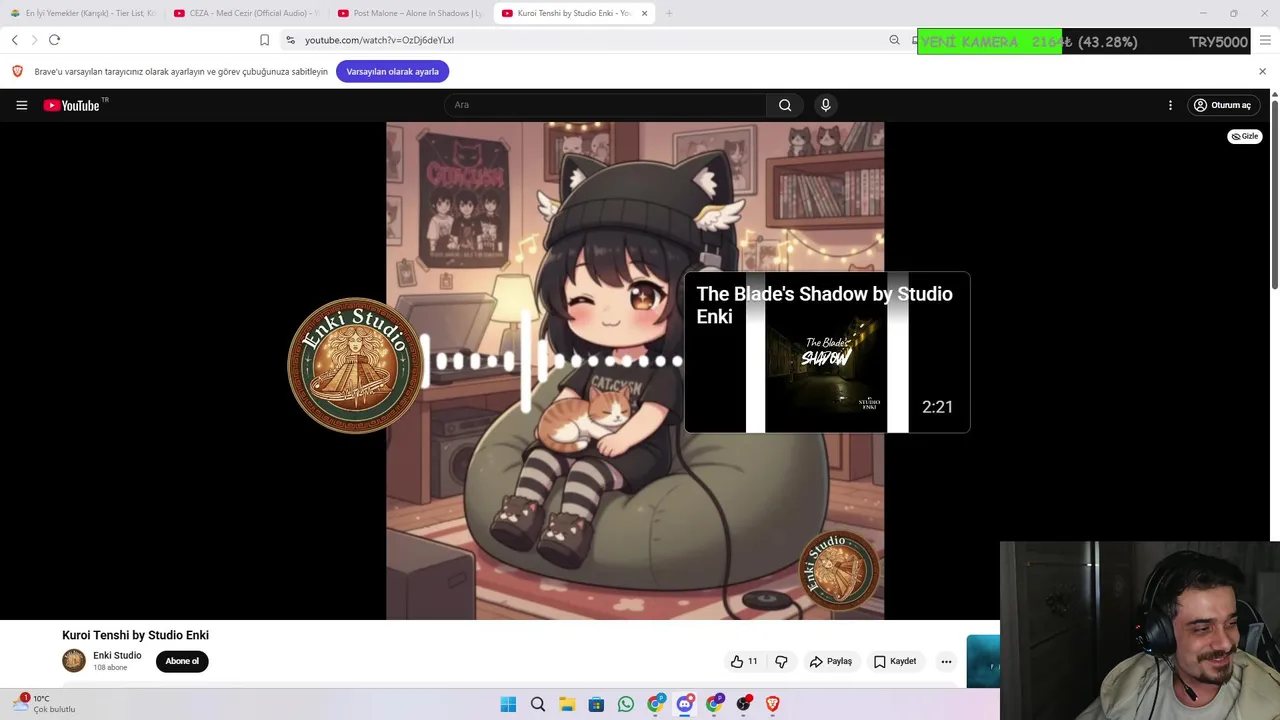The image size is (1280, 720).
Task: Open the YouTube hamburger guide menu
Action: click(x=21, y=105)
